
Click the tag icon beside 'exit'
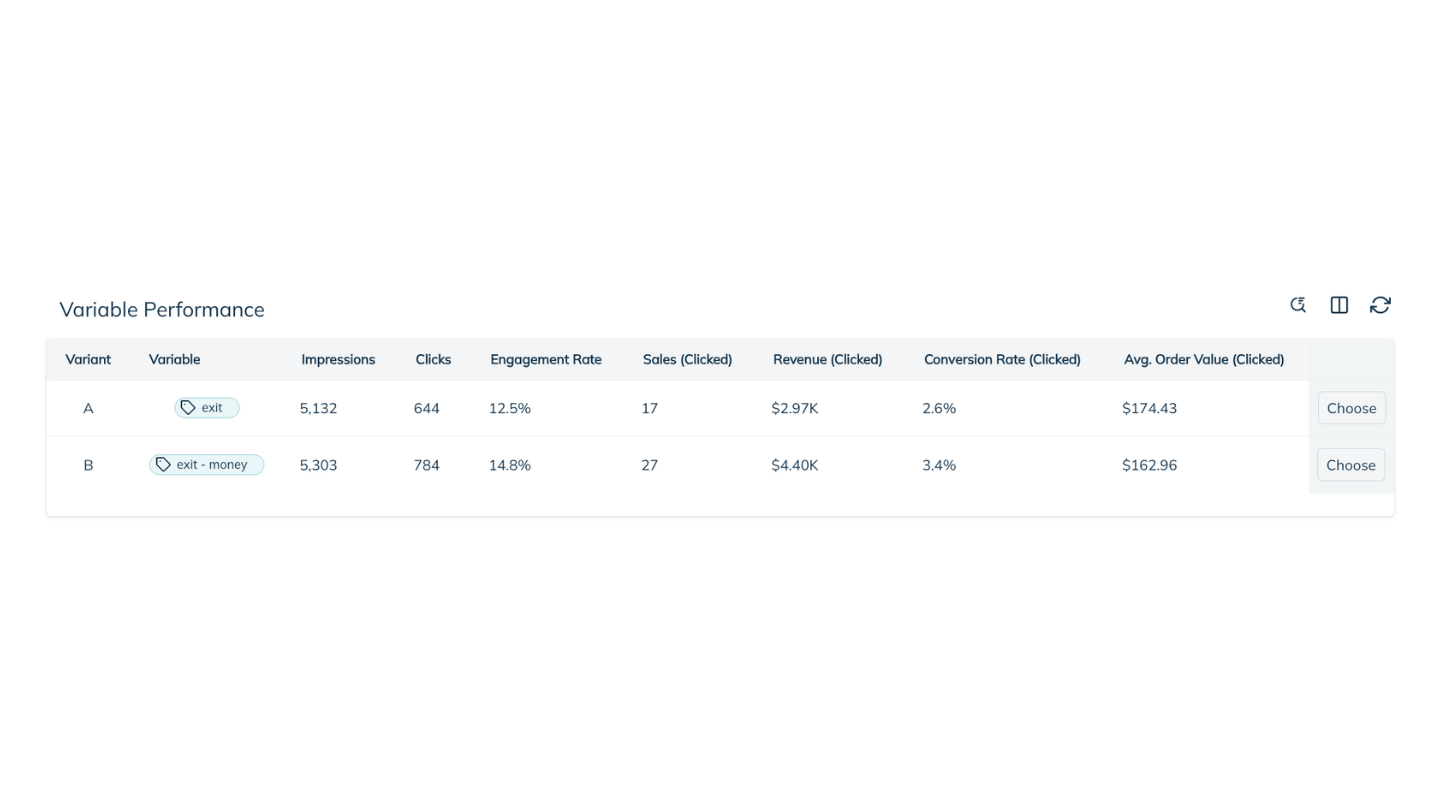click(187, 408)
